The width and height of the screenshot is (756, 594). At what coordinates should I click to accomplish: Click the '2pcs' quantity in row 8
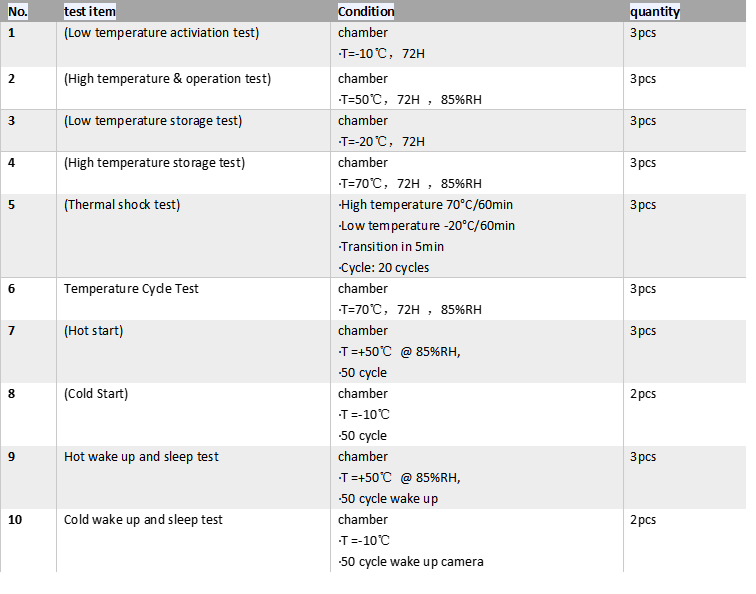pos(643,394)
